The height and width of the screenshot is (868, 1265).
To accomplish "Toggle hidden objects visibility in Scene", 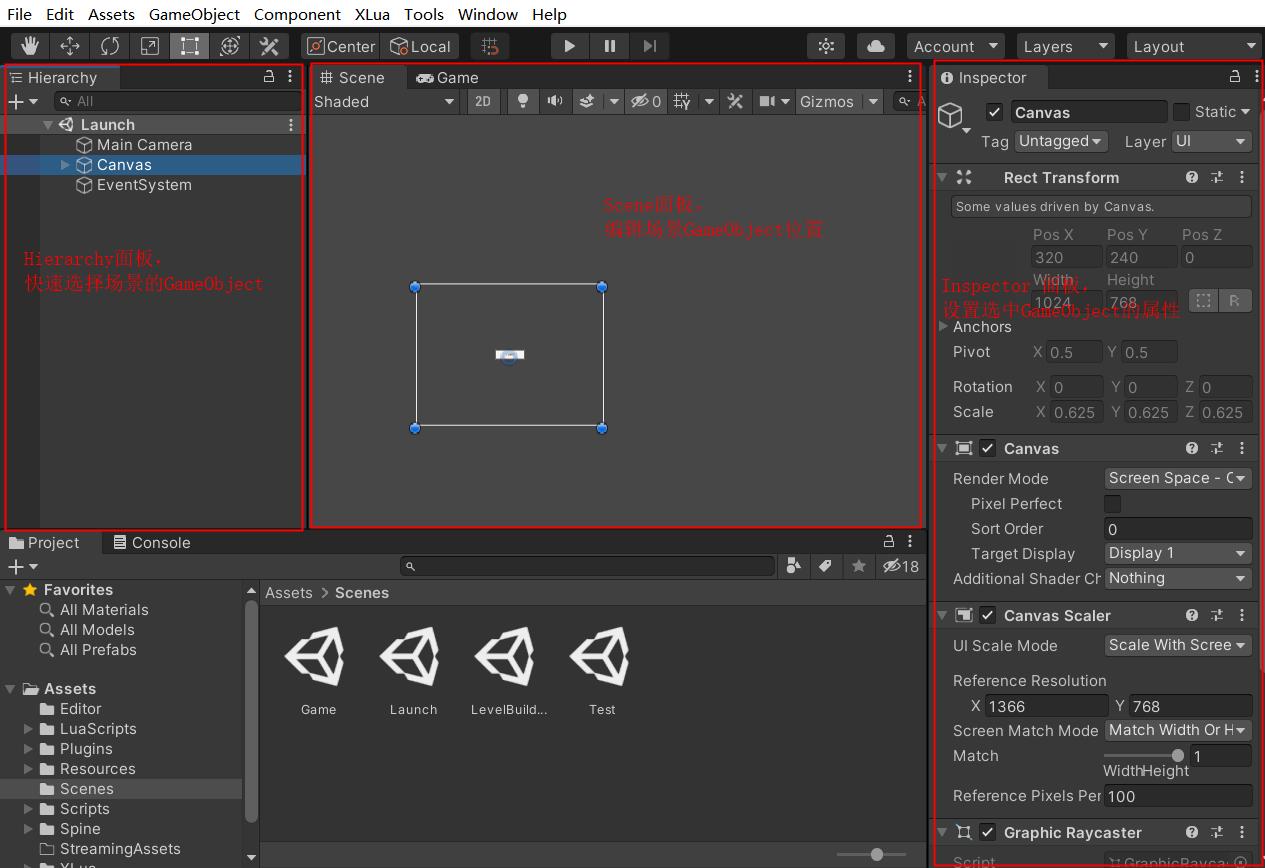I will click(x=645, y=101).
